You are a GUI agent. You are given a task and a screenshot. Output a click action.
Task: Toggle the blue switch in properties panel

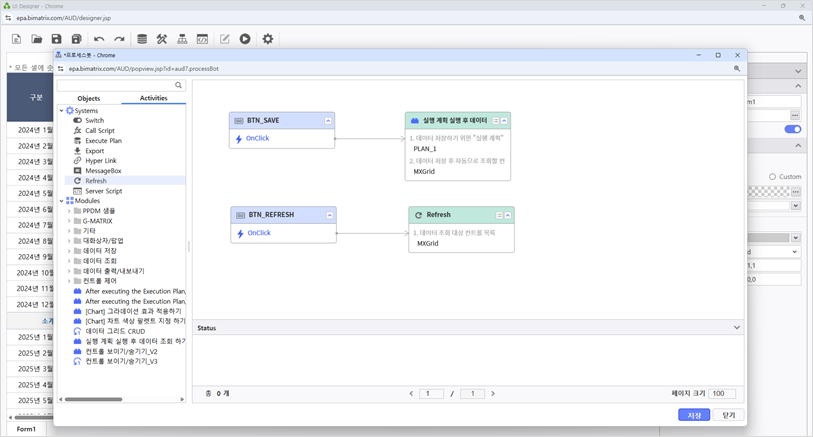(x=793, y=129)
